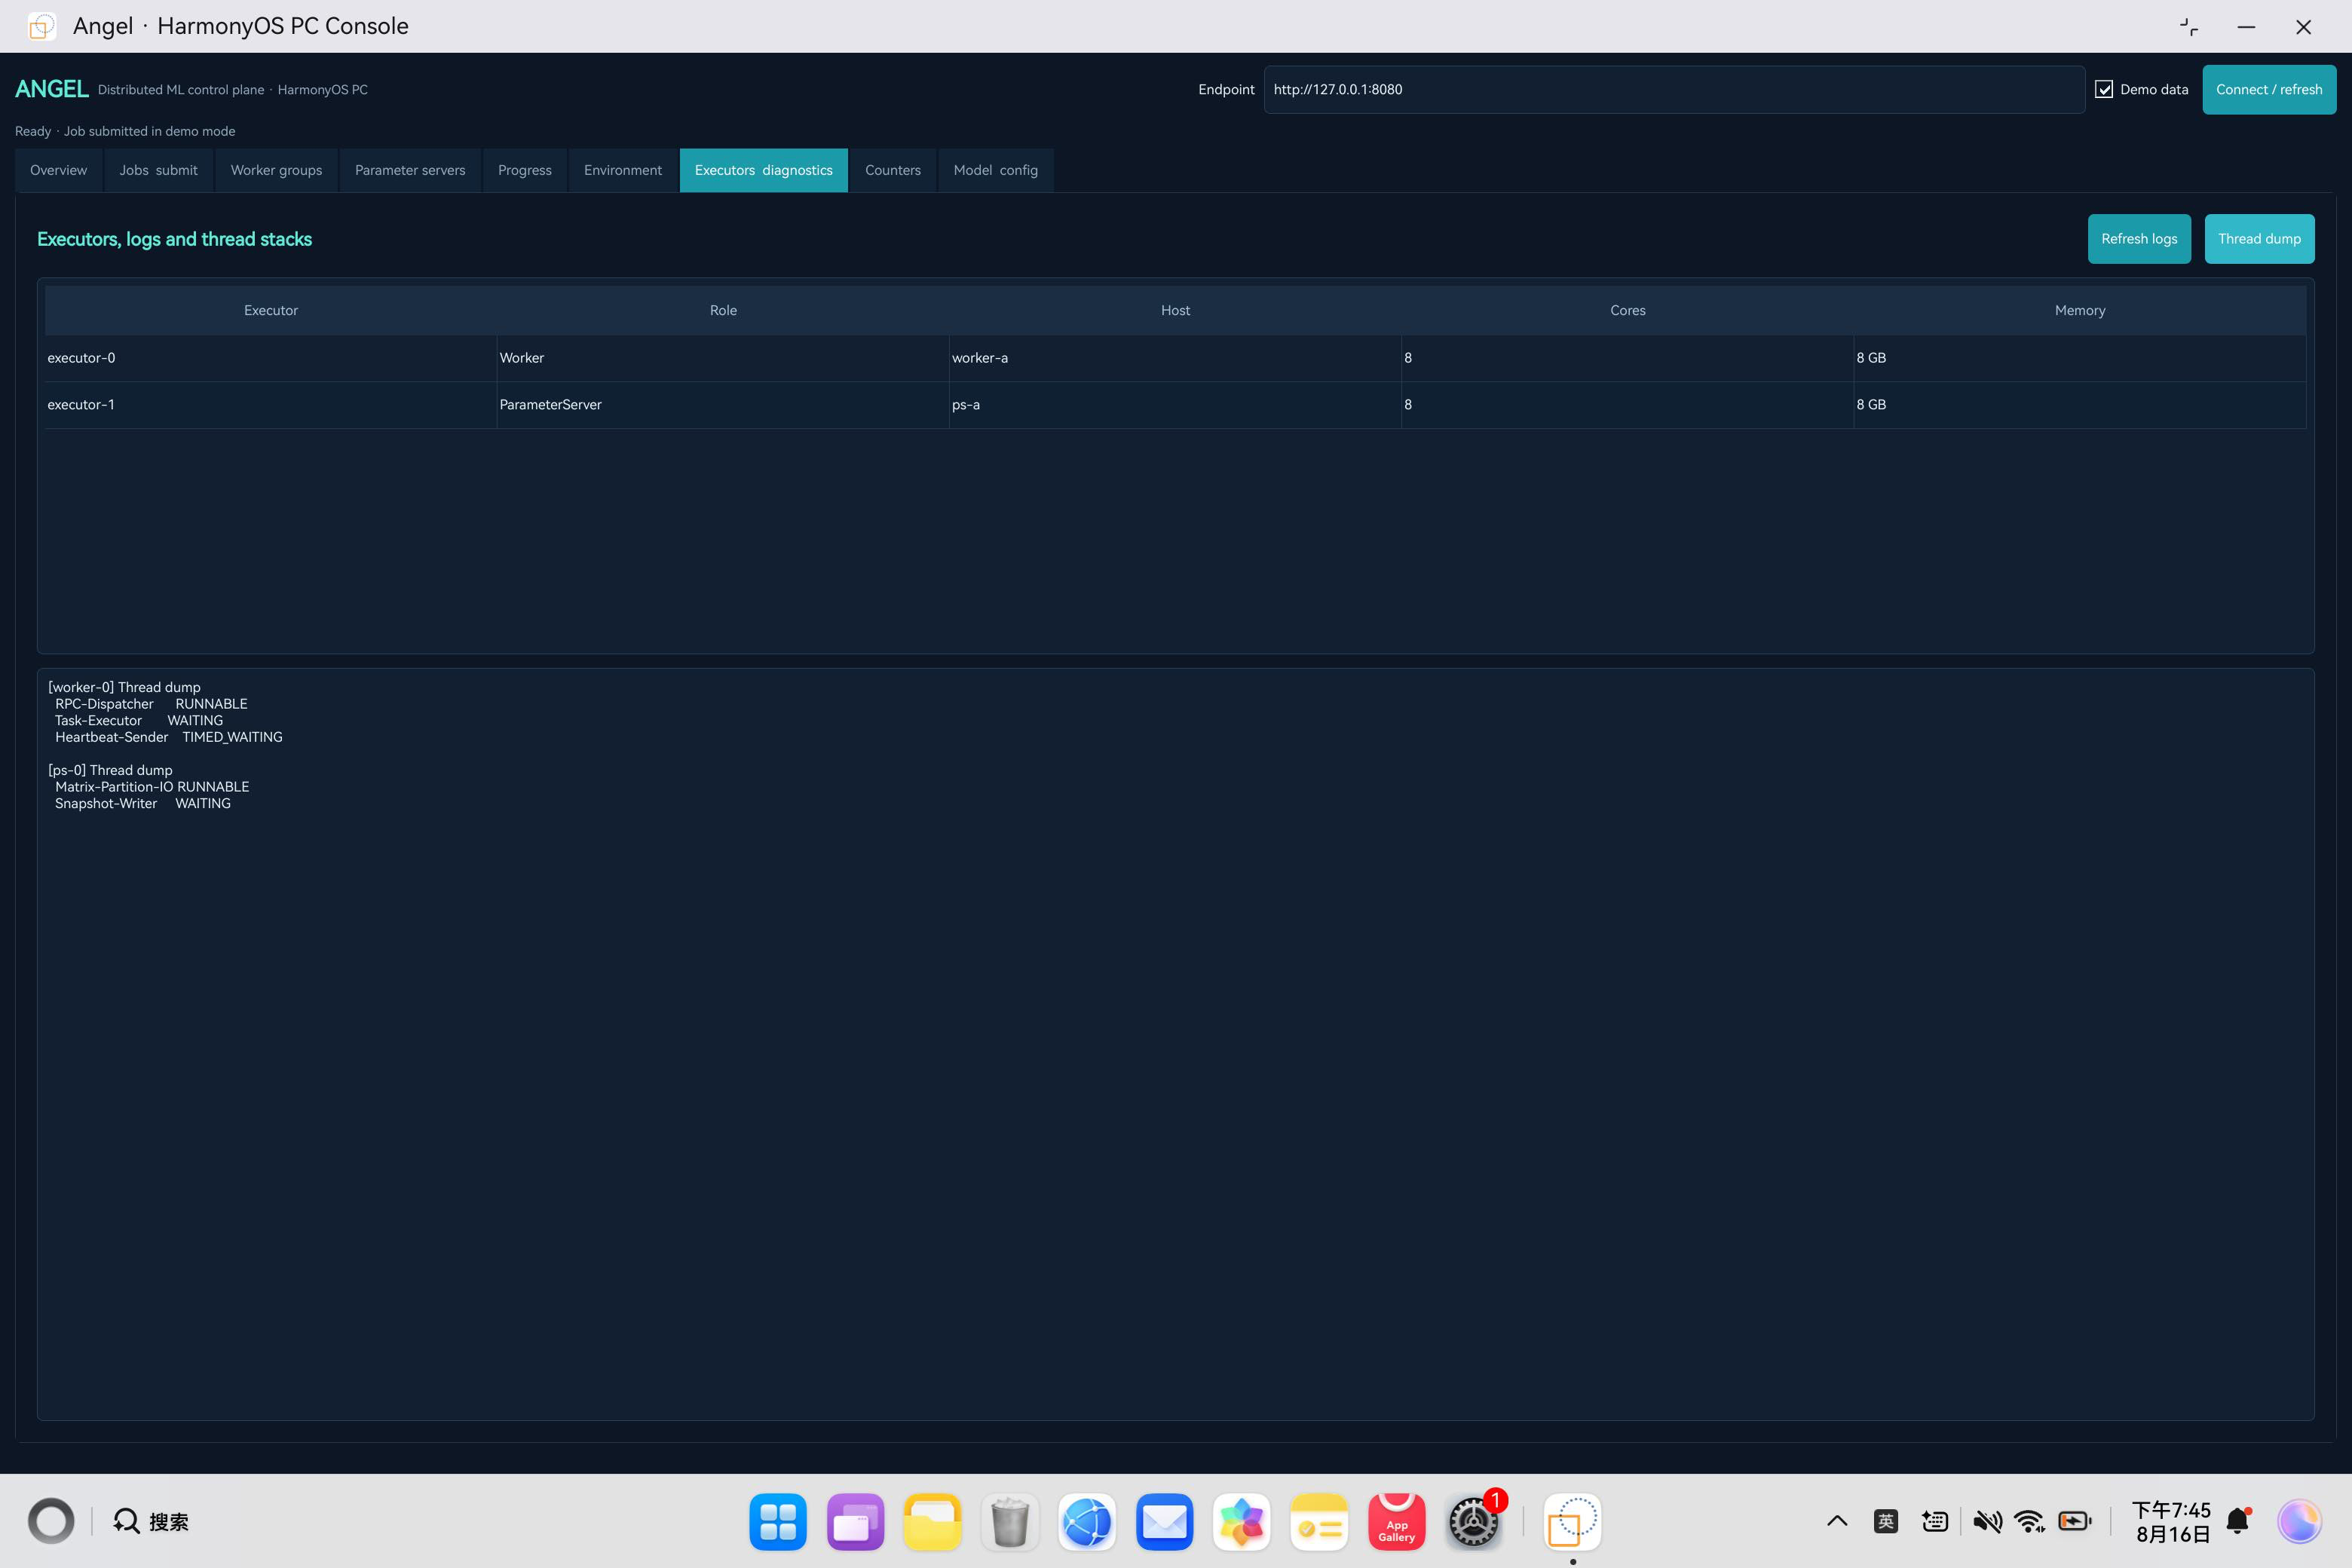Open the Jobs submit tab

pos(159,170)
